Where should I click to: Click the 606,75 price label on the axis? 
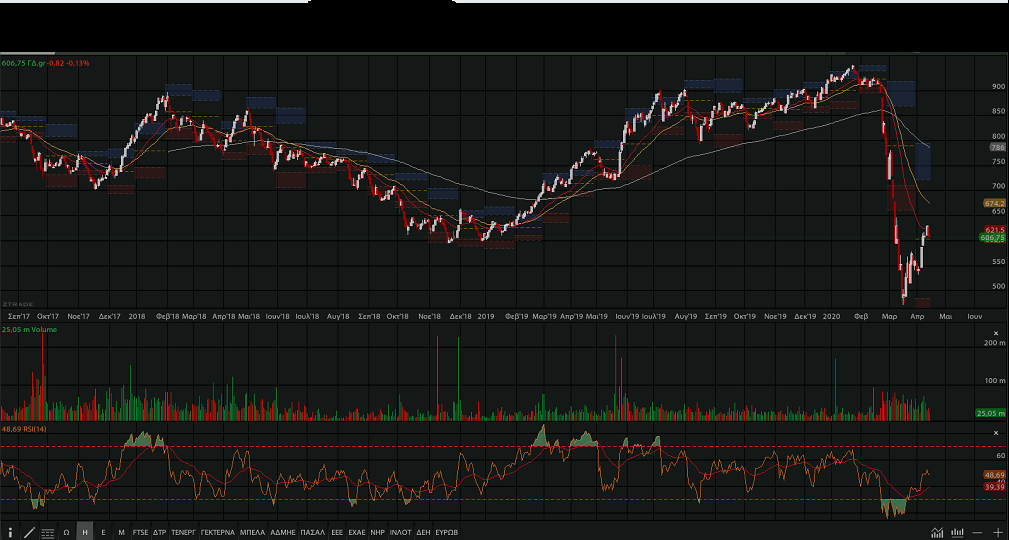tap(991, 238)
